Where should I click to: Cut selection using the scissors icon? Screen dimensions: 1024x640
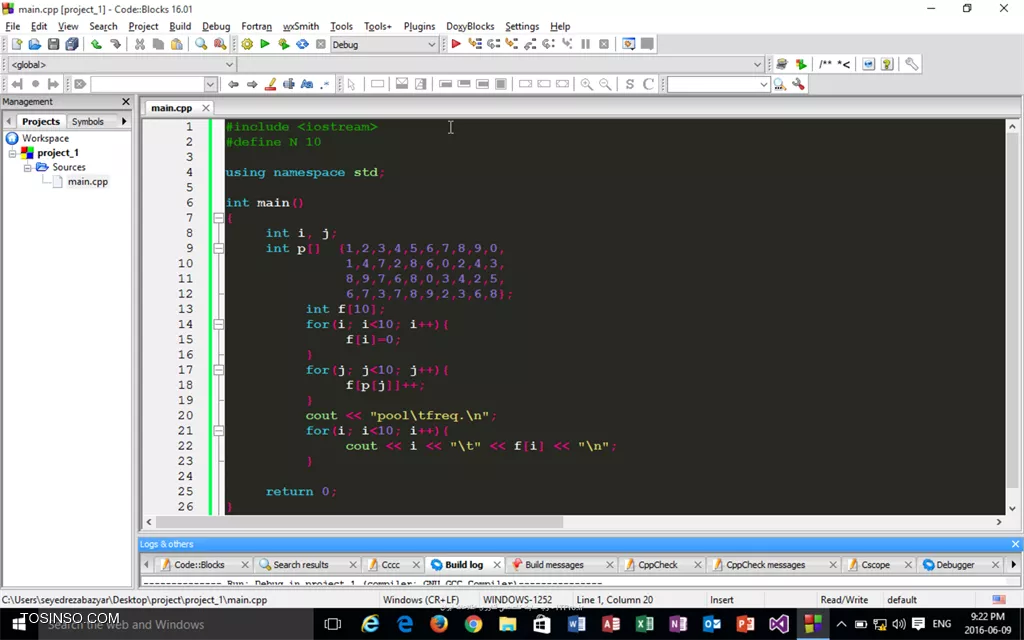click(139, 44)
